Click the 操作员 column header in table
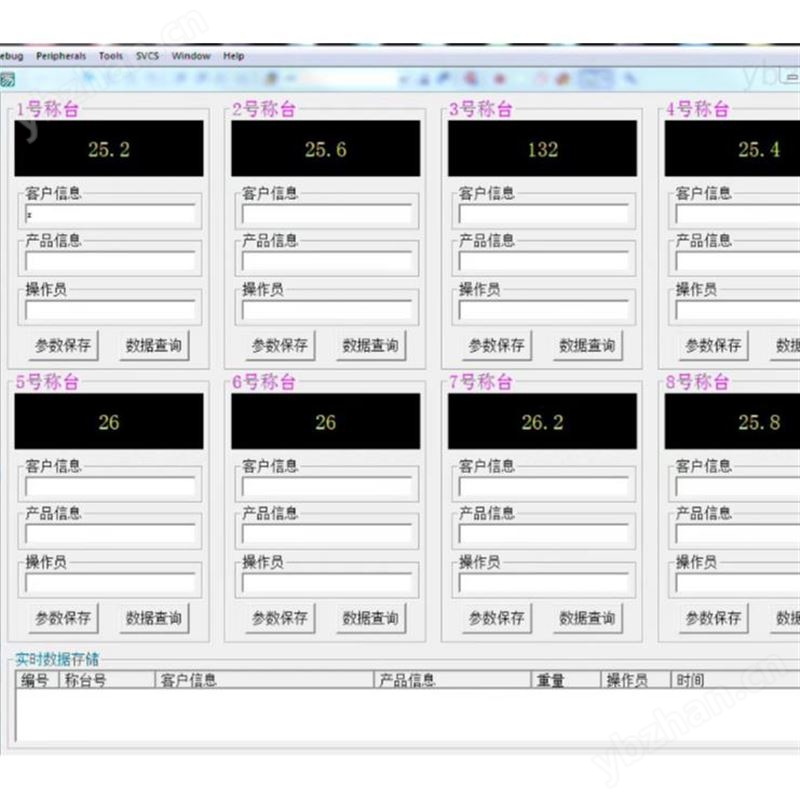Viewport: 800px width, 800px height. click(x=636, y=680)
